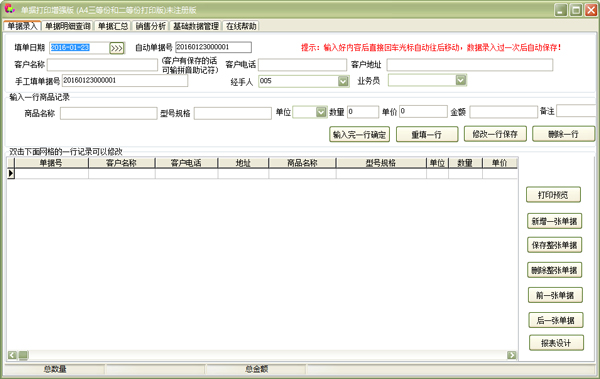600x379 pixels.
Task: Expand the 经手人 dropdown
Action: point(343,81)
